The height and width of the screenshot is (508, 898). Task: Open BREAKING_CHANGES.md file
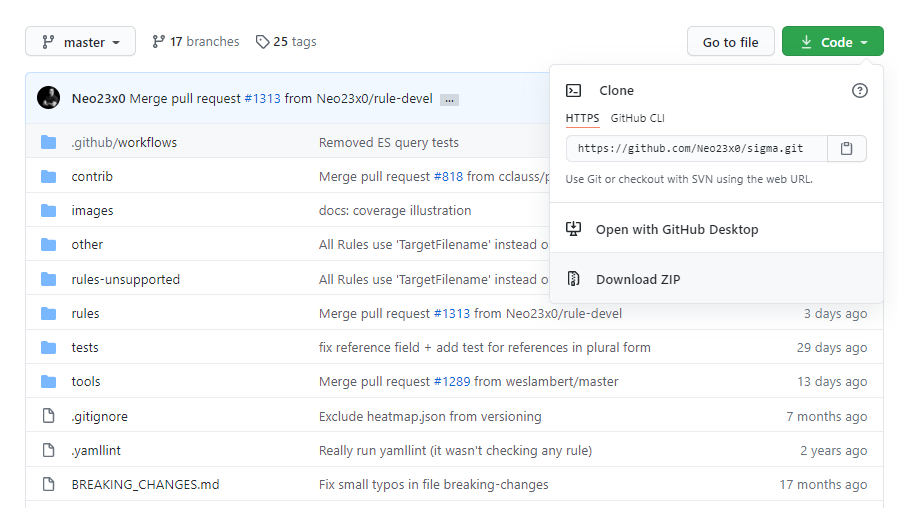[x=145, y=485]
